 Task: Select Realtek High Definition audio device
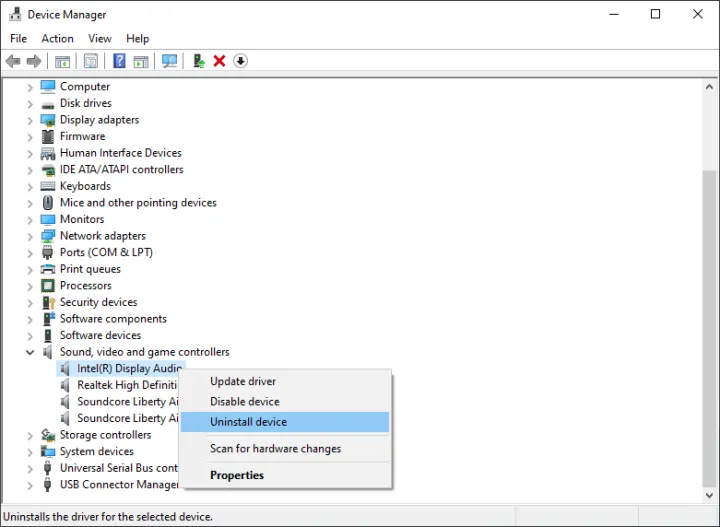tap(127, 385)
